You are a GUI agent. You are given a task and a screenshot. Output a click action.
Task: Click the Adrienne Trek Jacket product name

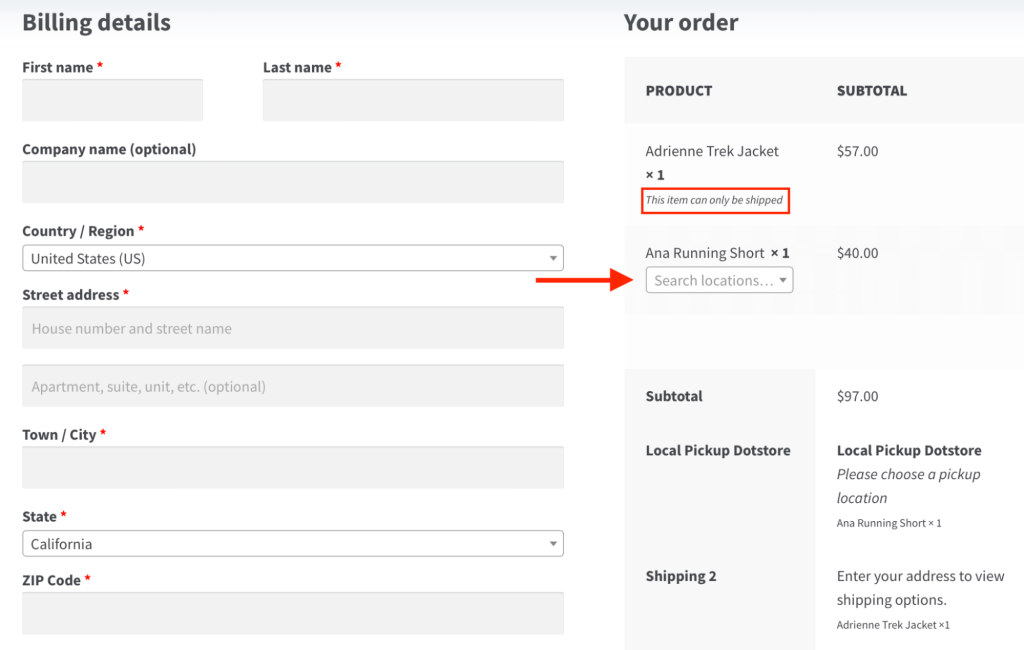[x=712, y=151]
